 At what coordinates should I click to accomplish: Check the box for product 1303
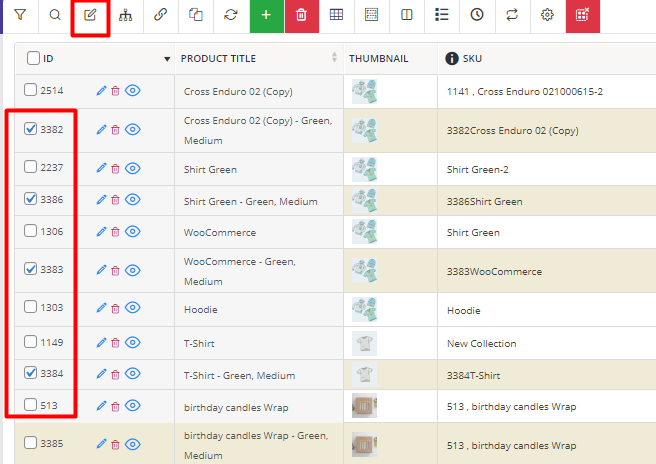point(30,306)
